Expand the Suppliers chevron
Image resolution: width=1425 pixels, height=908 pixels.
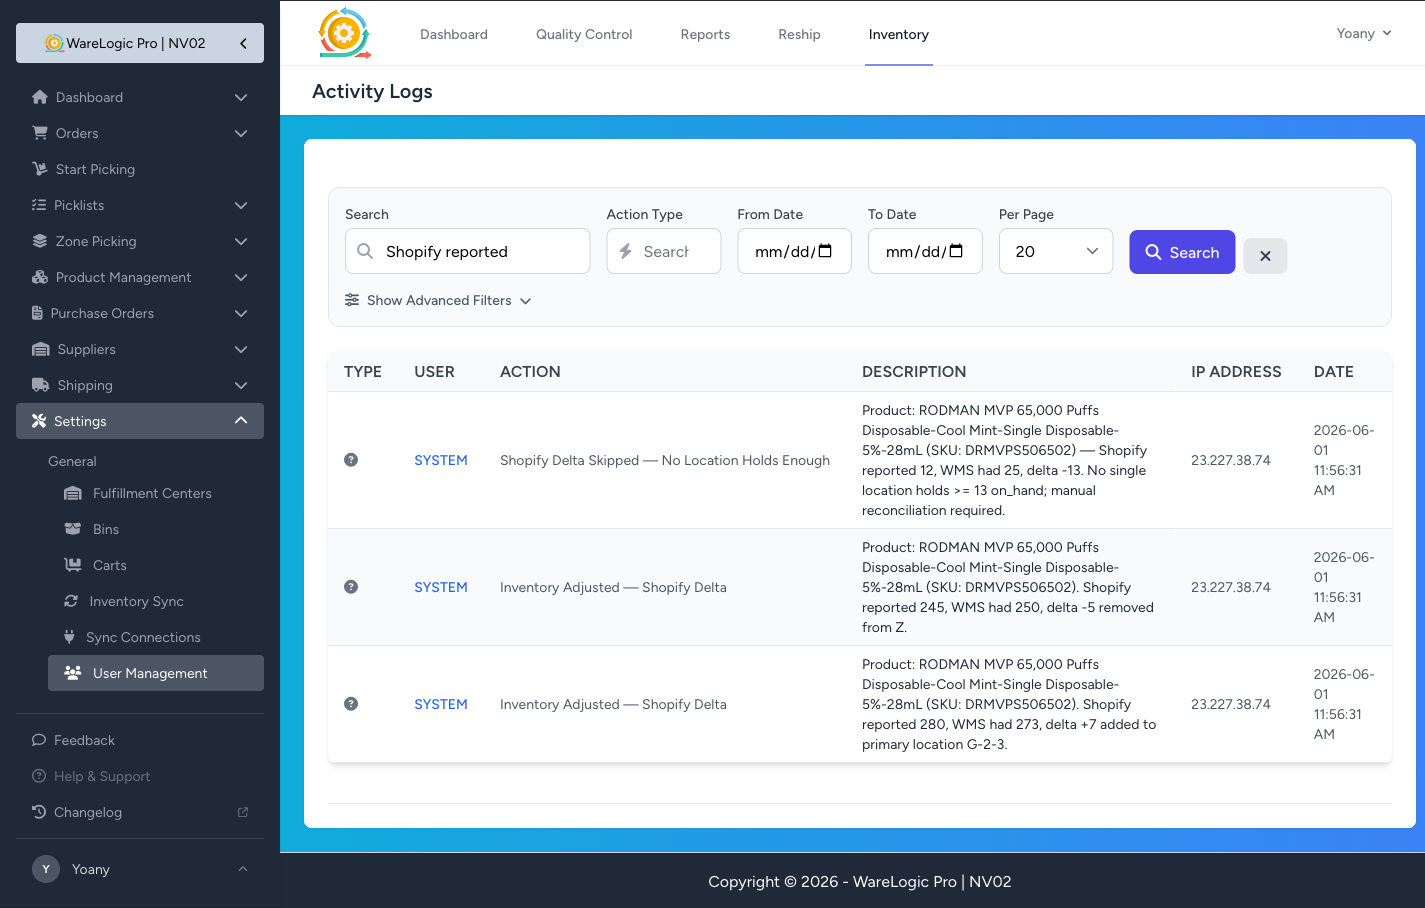point(241,349)
